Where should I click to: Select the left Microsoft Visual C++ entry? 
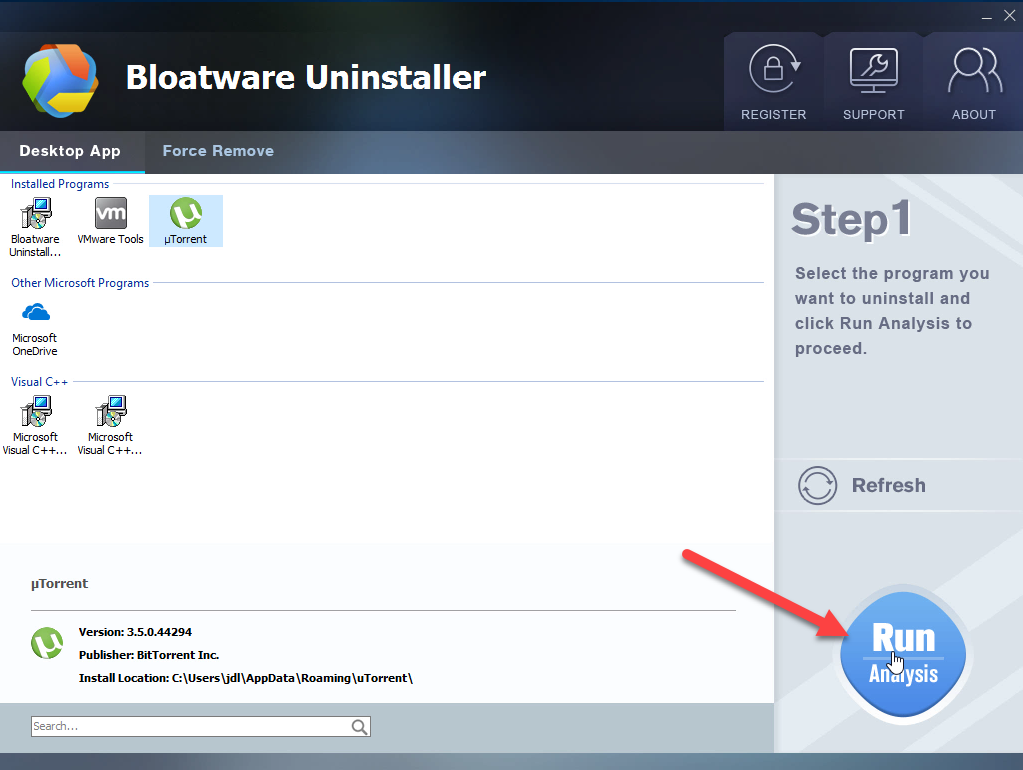(35, 424)
